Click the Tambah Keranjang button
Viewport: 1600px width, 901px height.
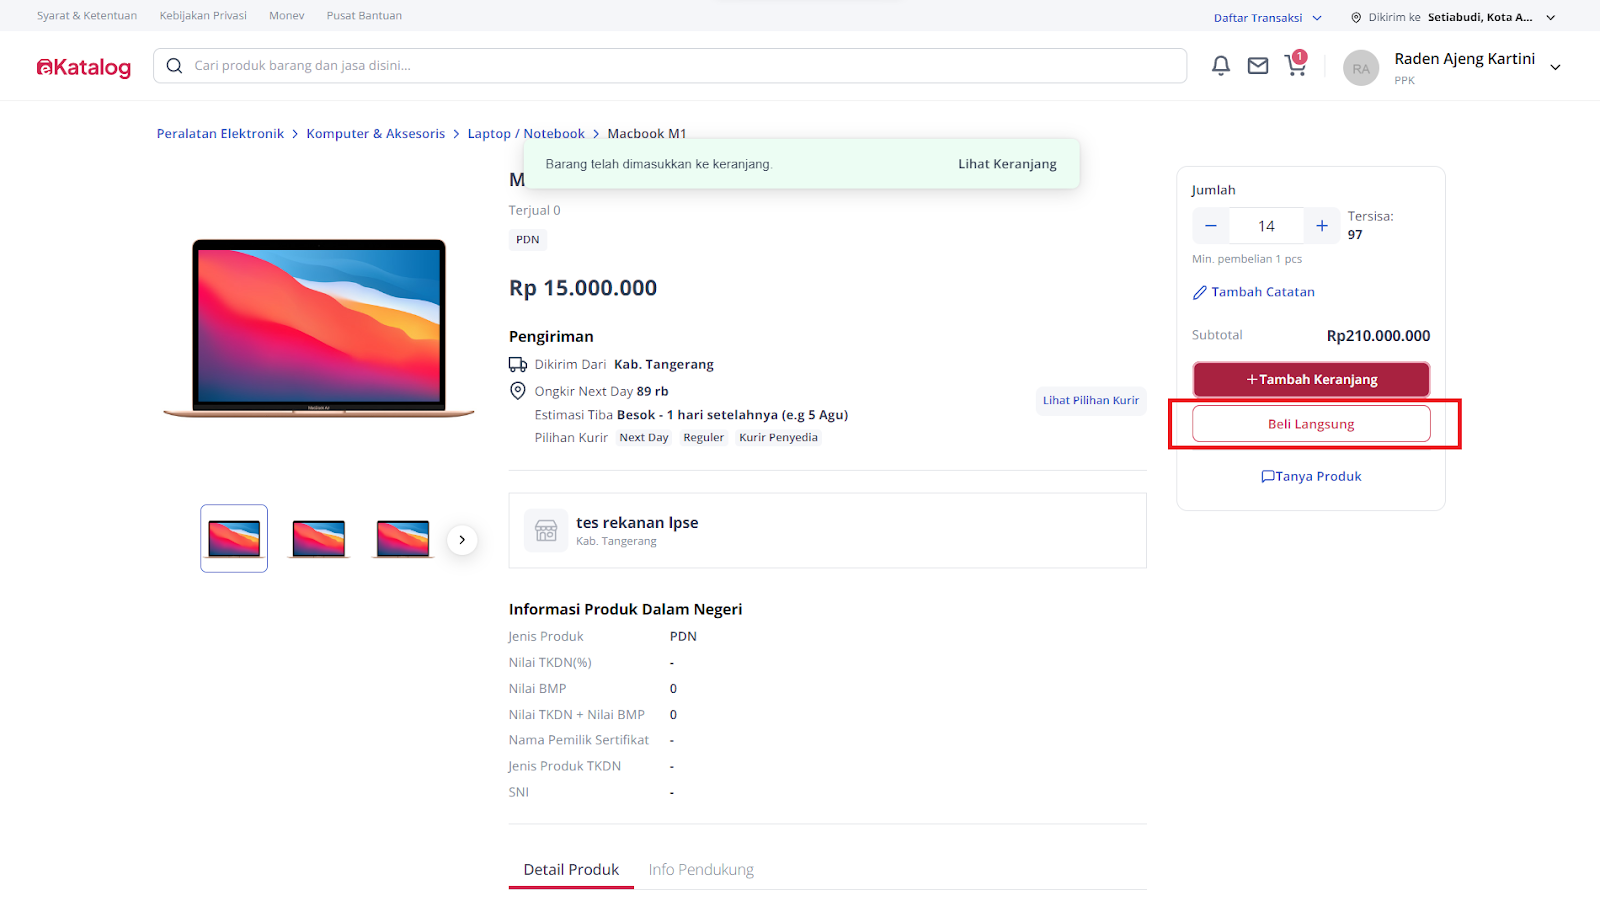coord(1310,380)
